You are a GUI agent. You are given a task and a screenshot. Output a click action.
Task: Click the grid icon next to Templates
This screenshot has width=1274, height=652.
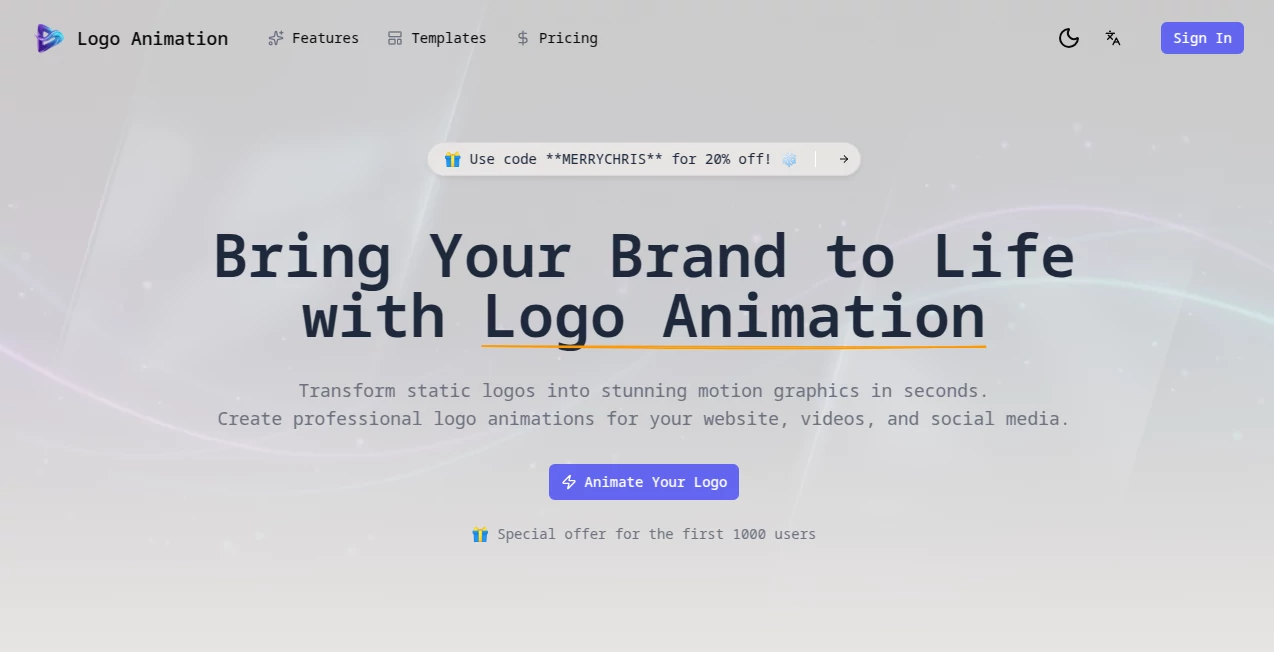click(394, 37)
